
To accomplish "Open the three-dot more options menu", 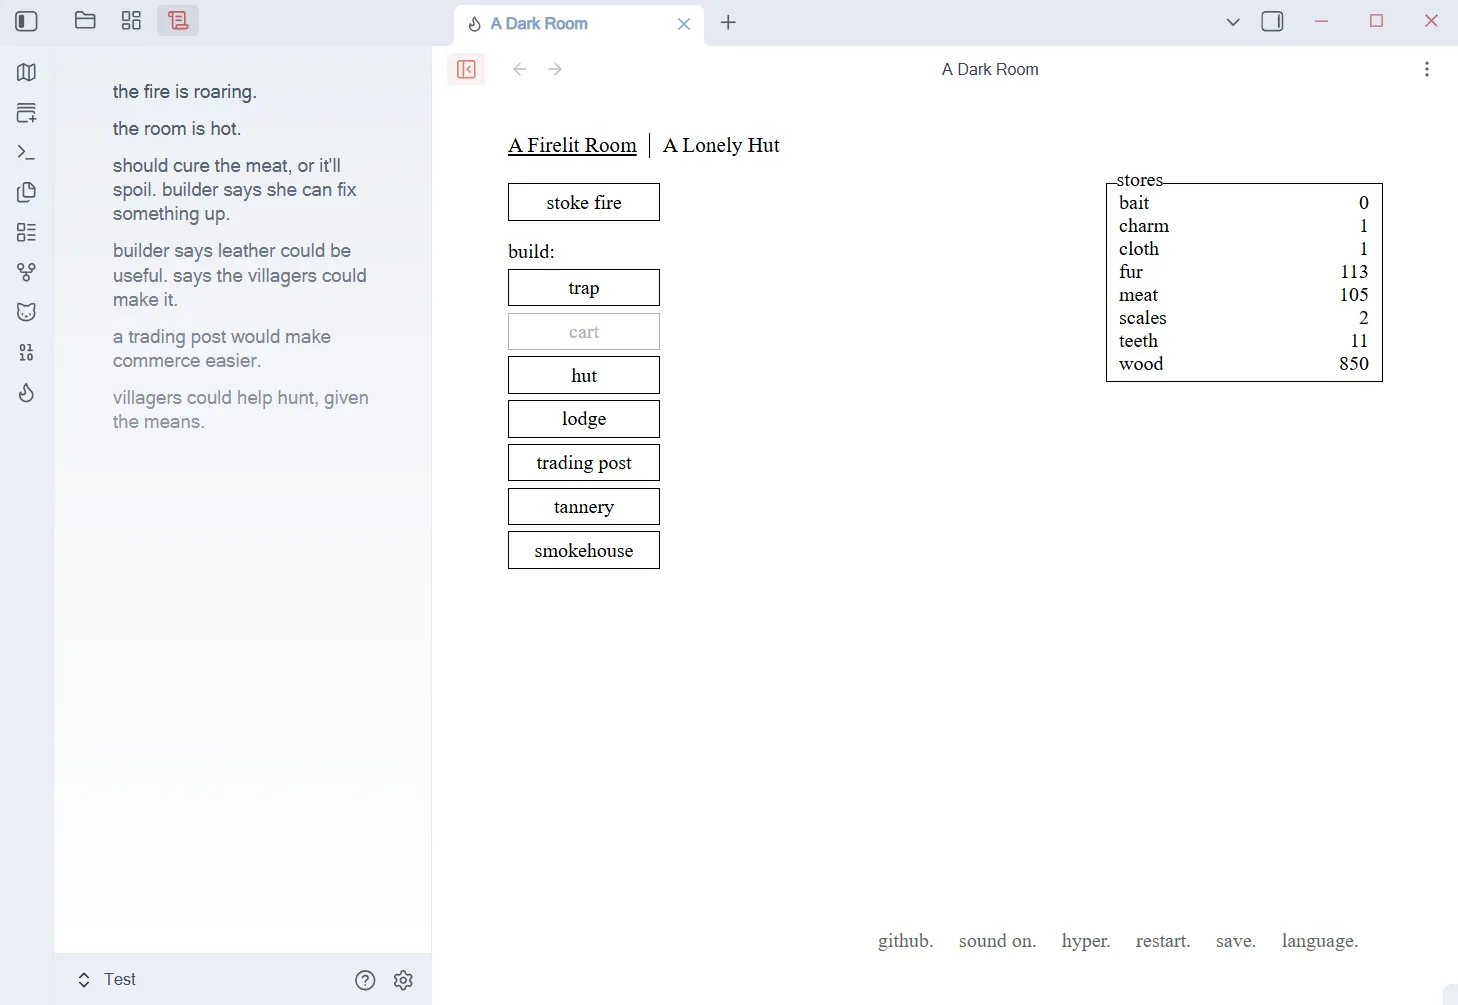I will (1427, 69).
